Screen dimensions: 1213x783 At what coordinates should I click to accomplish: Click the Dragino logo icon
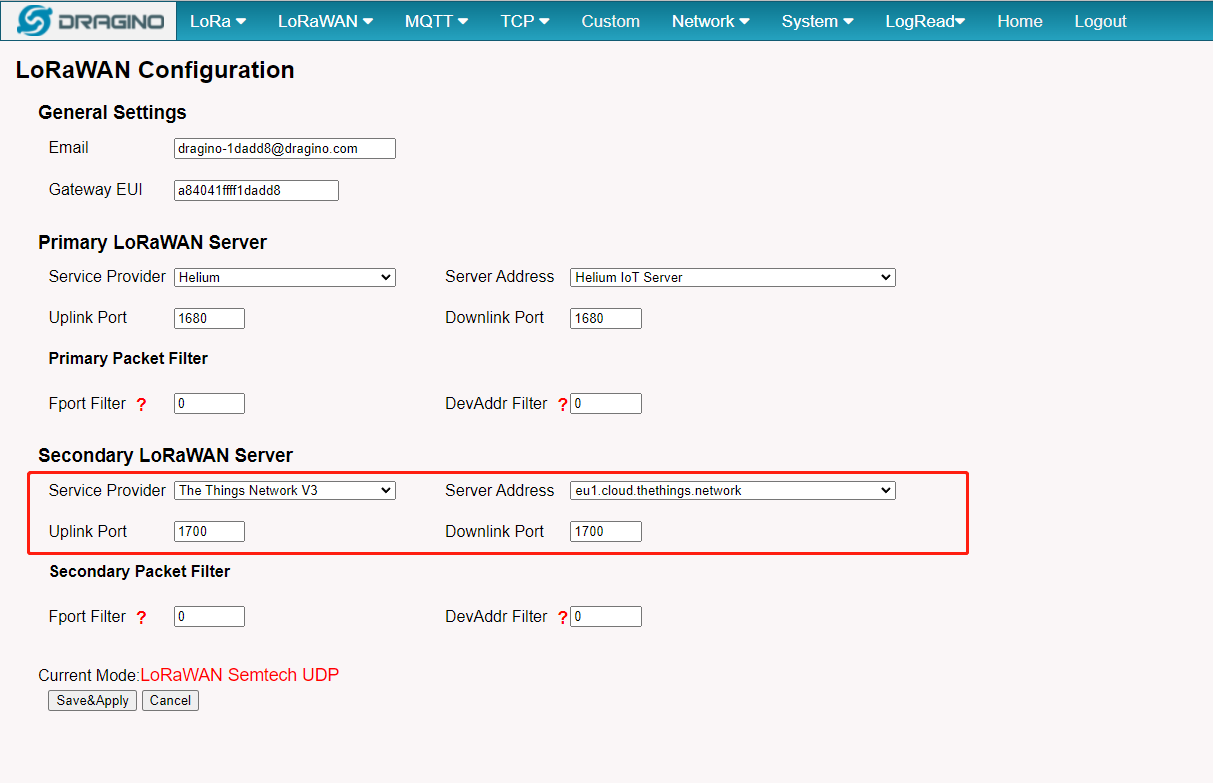(35, 21)
